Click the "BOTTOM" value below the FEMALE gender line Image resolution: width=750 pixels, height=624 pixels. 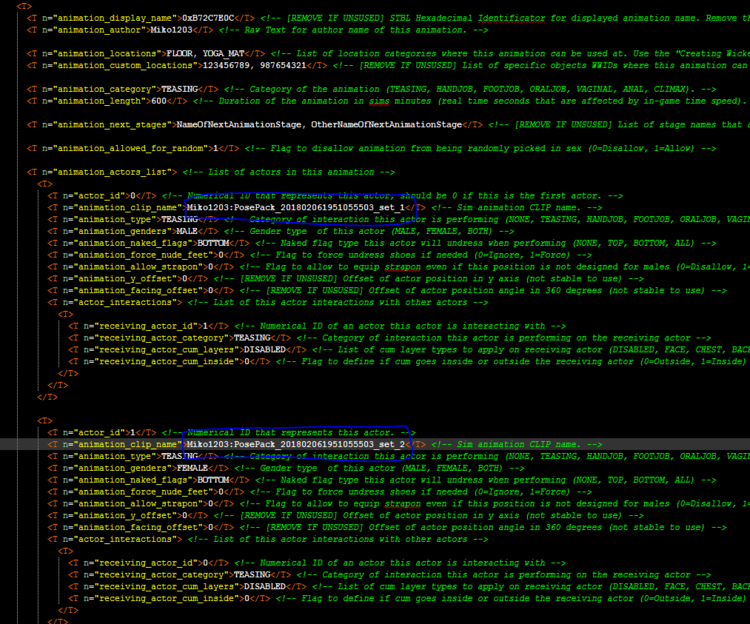pyautogui.click(x=213, y=480)
